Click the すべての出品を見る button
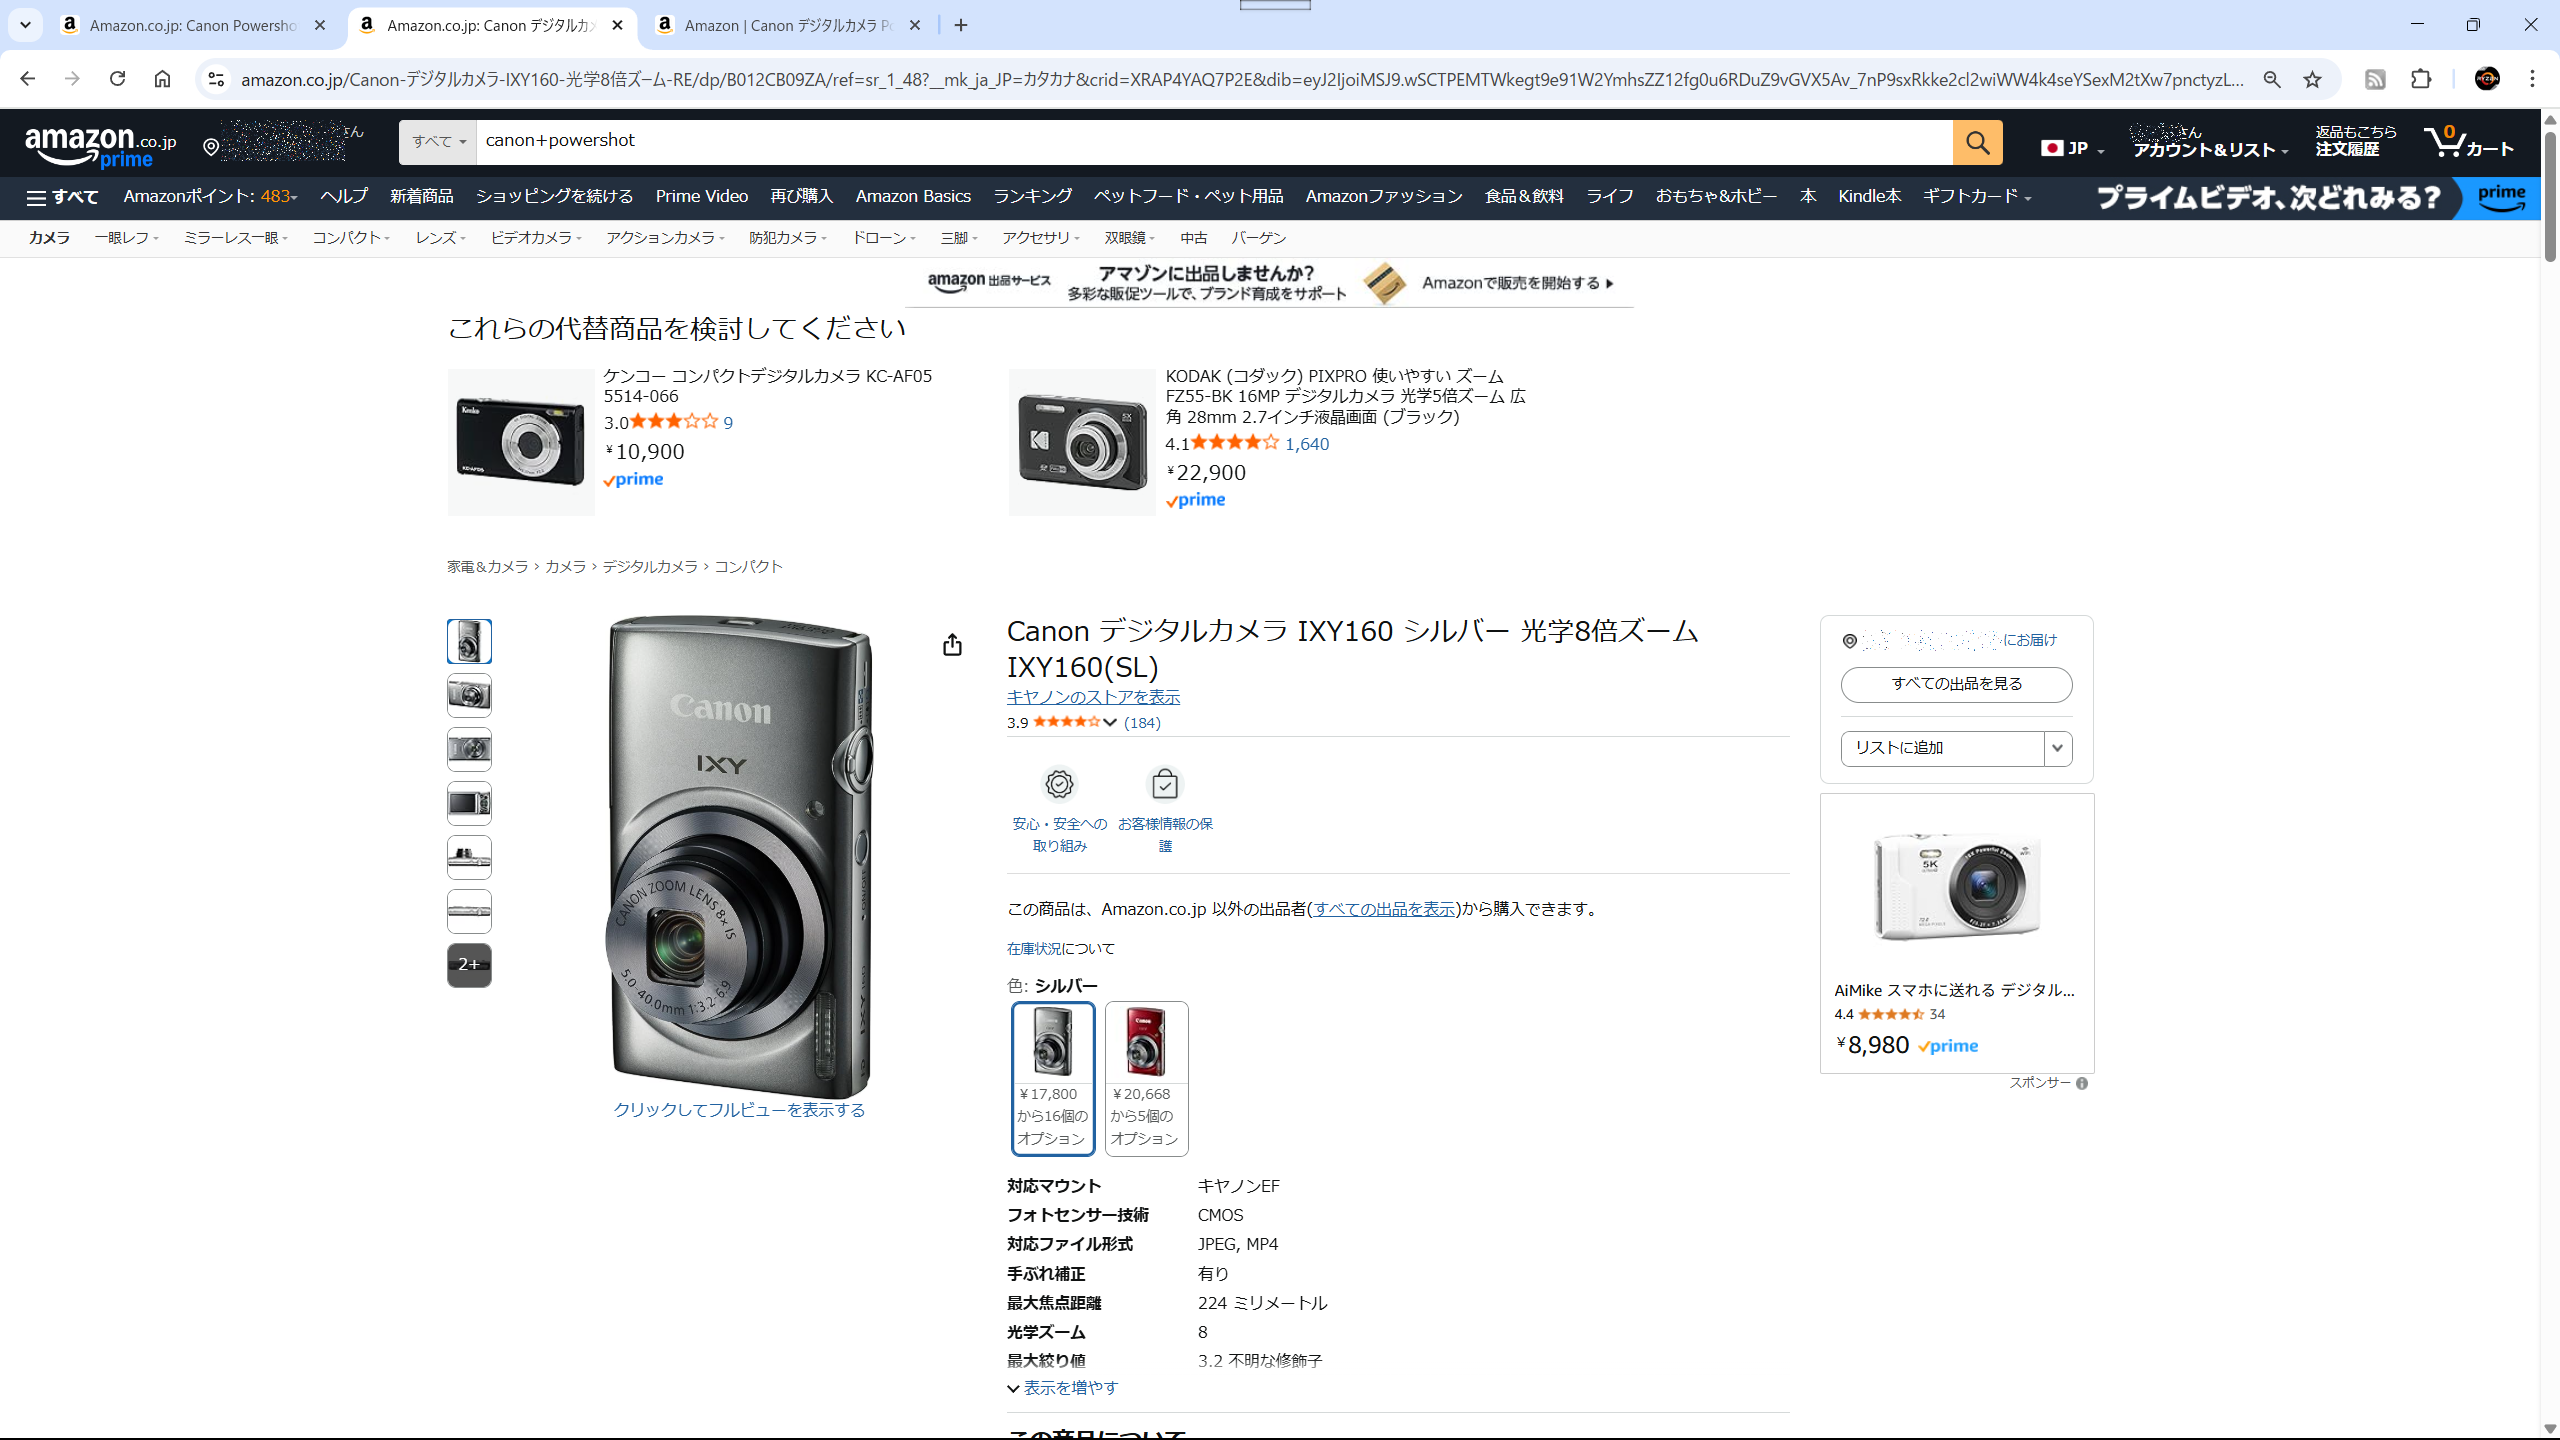The image size is (2560, 1440). [x=1956, y=684]
